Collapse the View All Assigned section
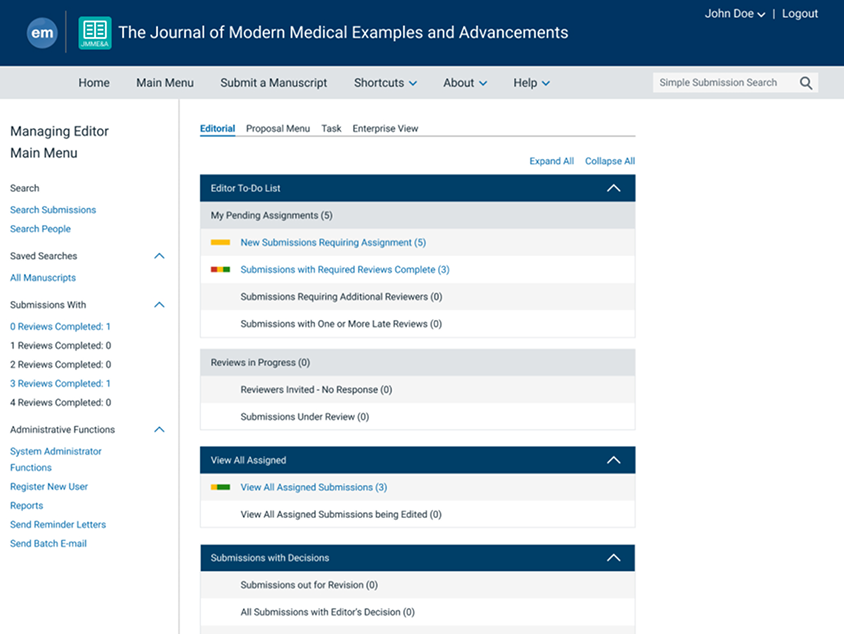Viewport: 844px width, 634px height. tap(614, 460)
